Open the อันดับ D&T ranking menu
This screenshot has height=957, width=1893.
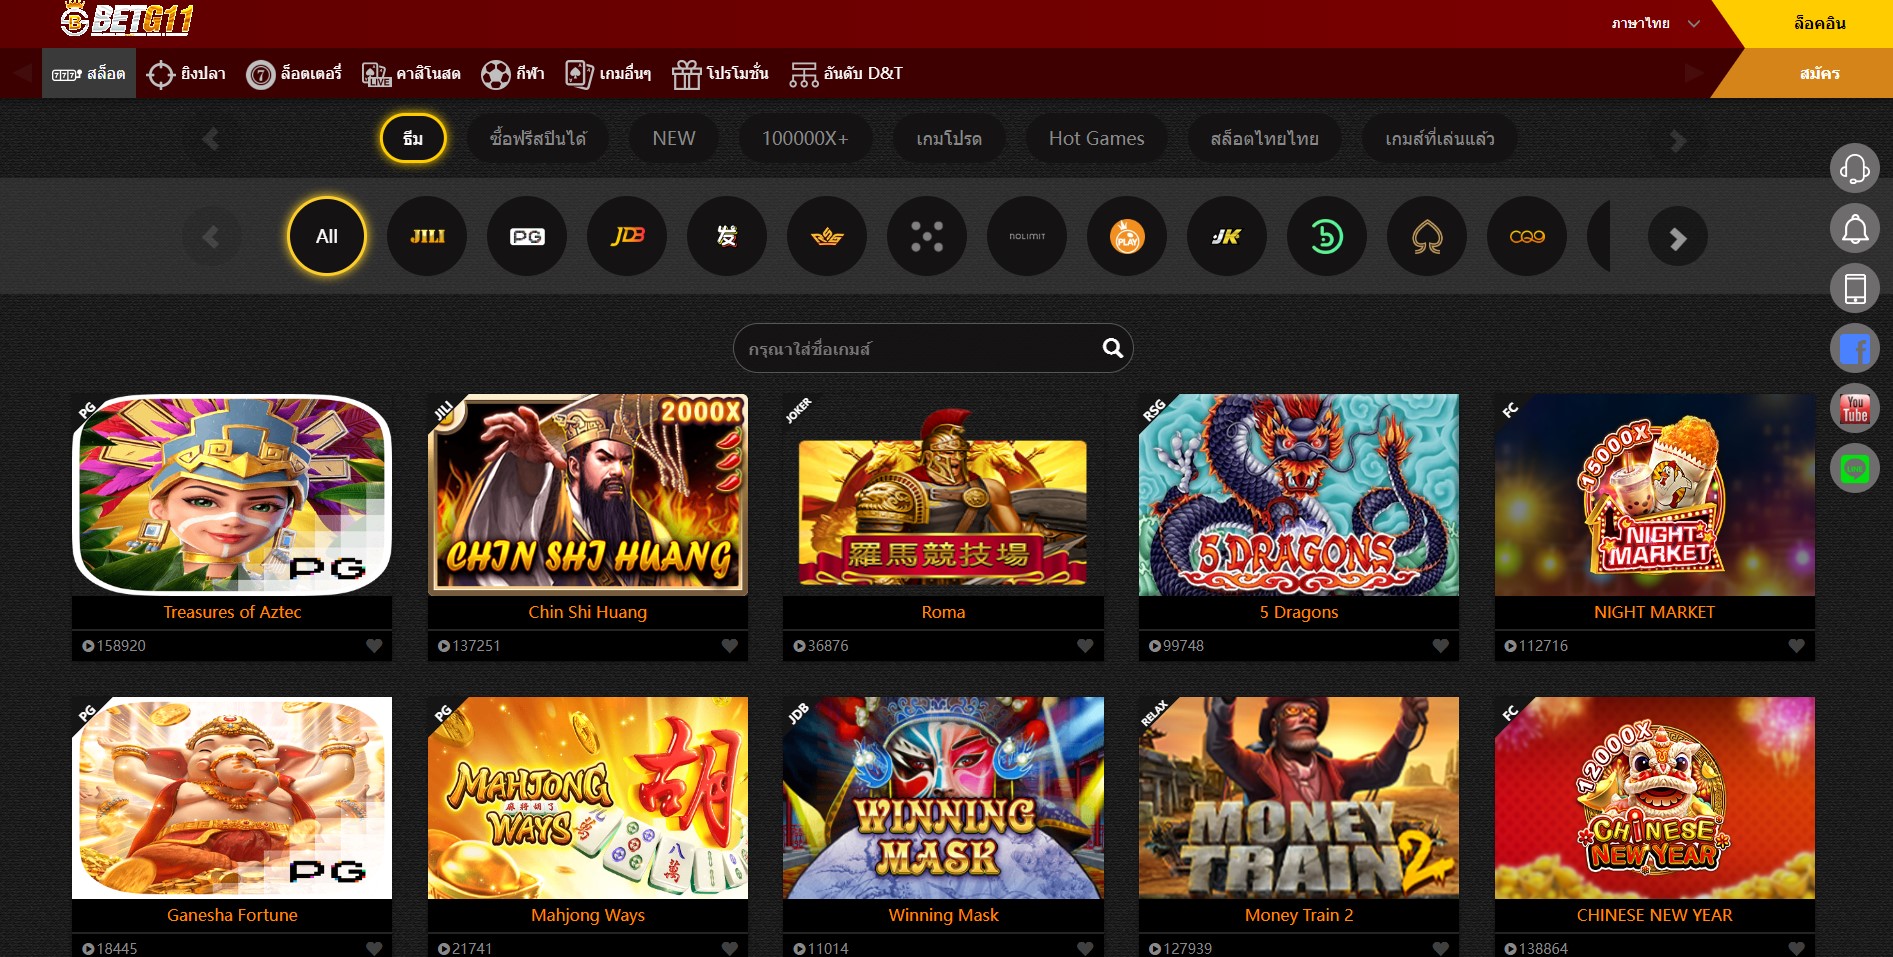point(846,74)
